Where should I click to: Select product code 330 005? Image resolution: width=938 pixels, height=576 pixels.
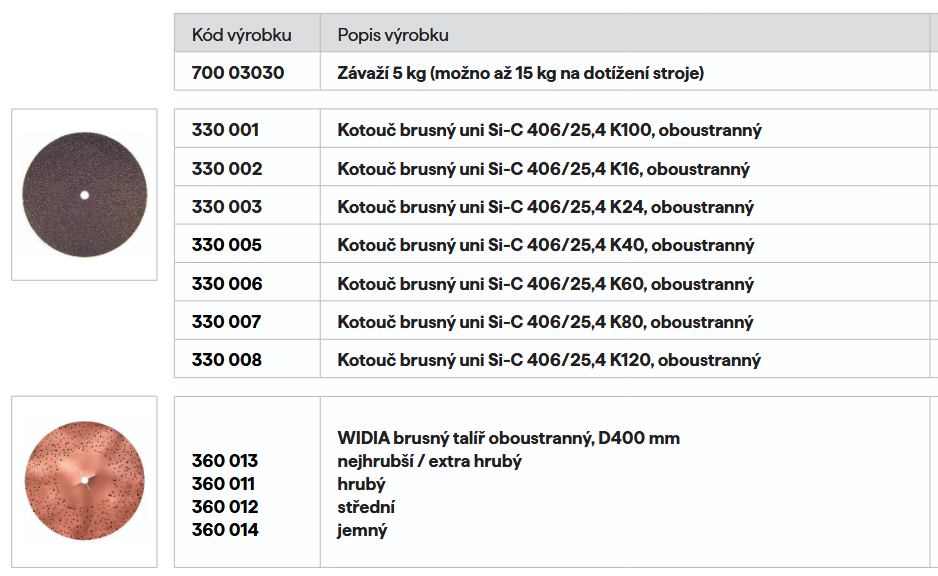pyautogui.click(x=227, y=245)
